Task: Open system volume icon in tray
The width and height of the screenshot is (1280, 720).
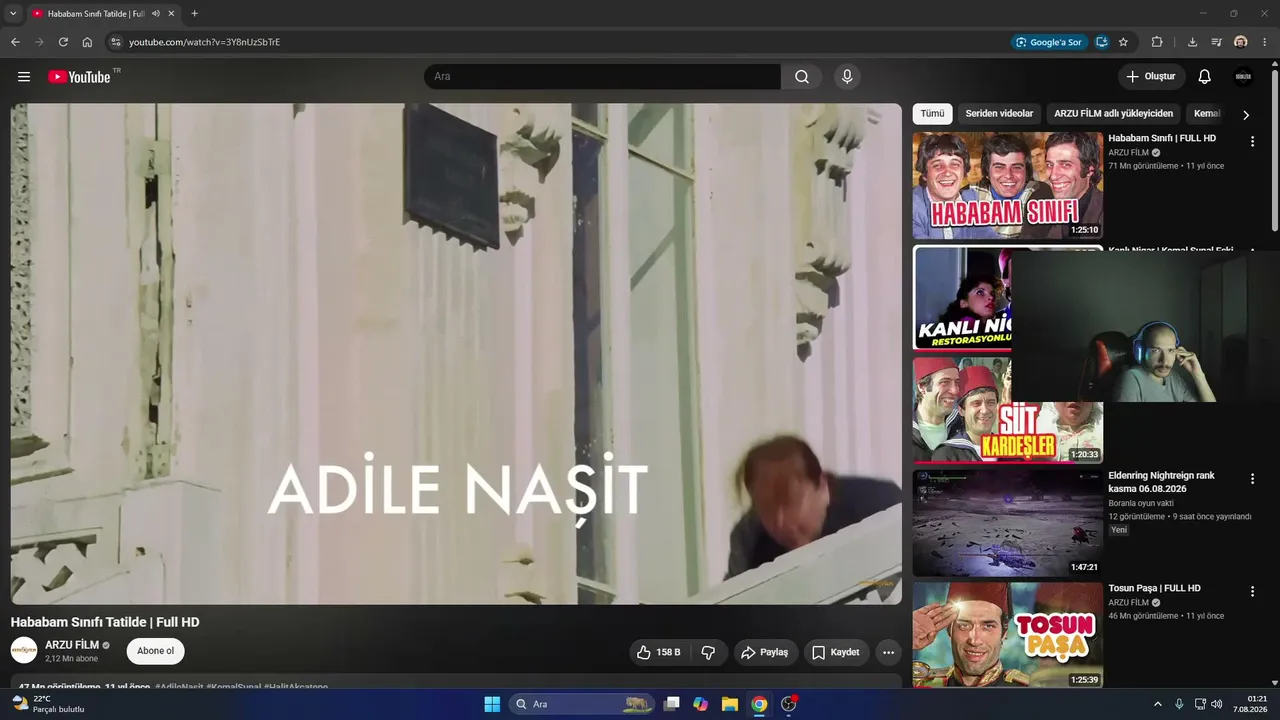Action: pos(1216,704)
